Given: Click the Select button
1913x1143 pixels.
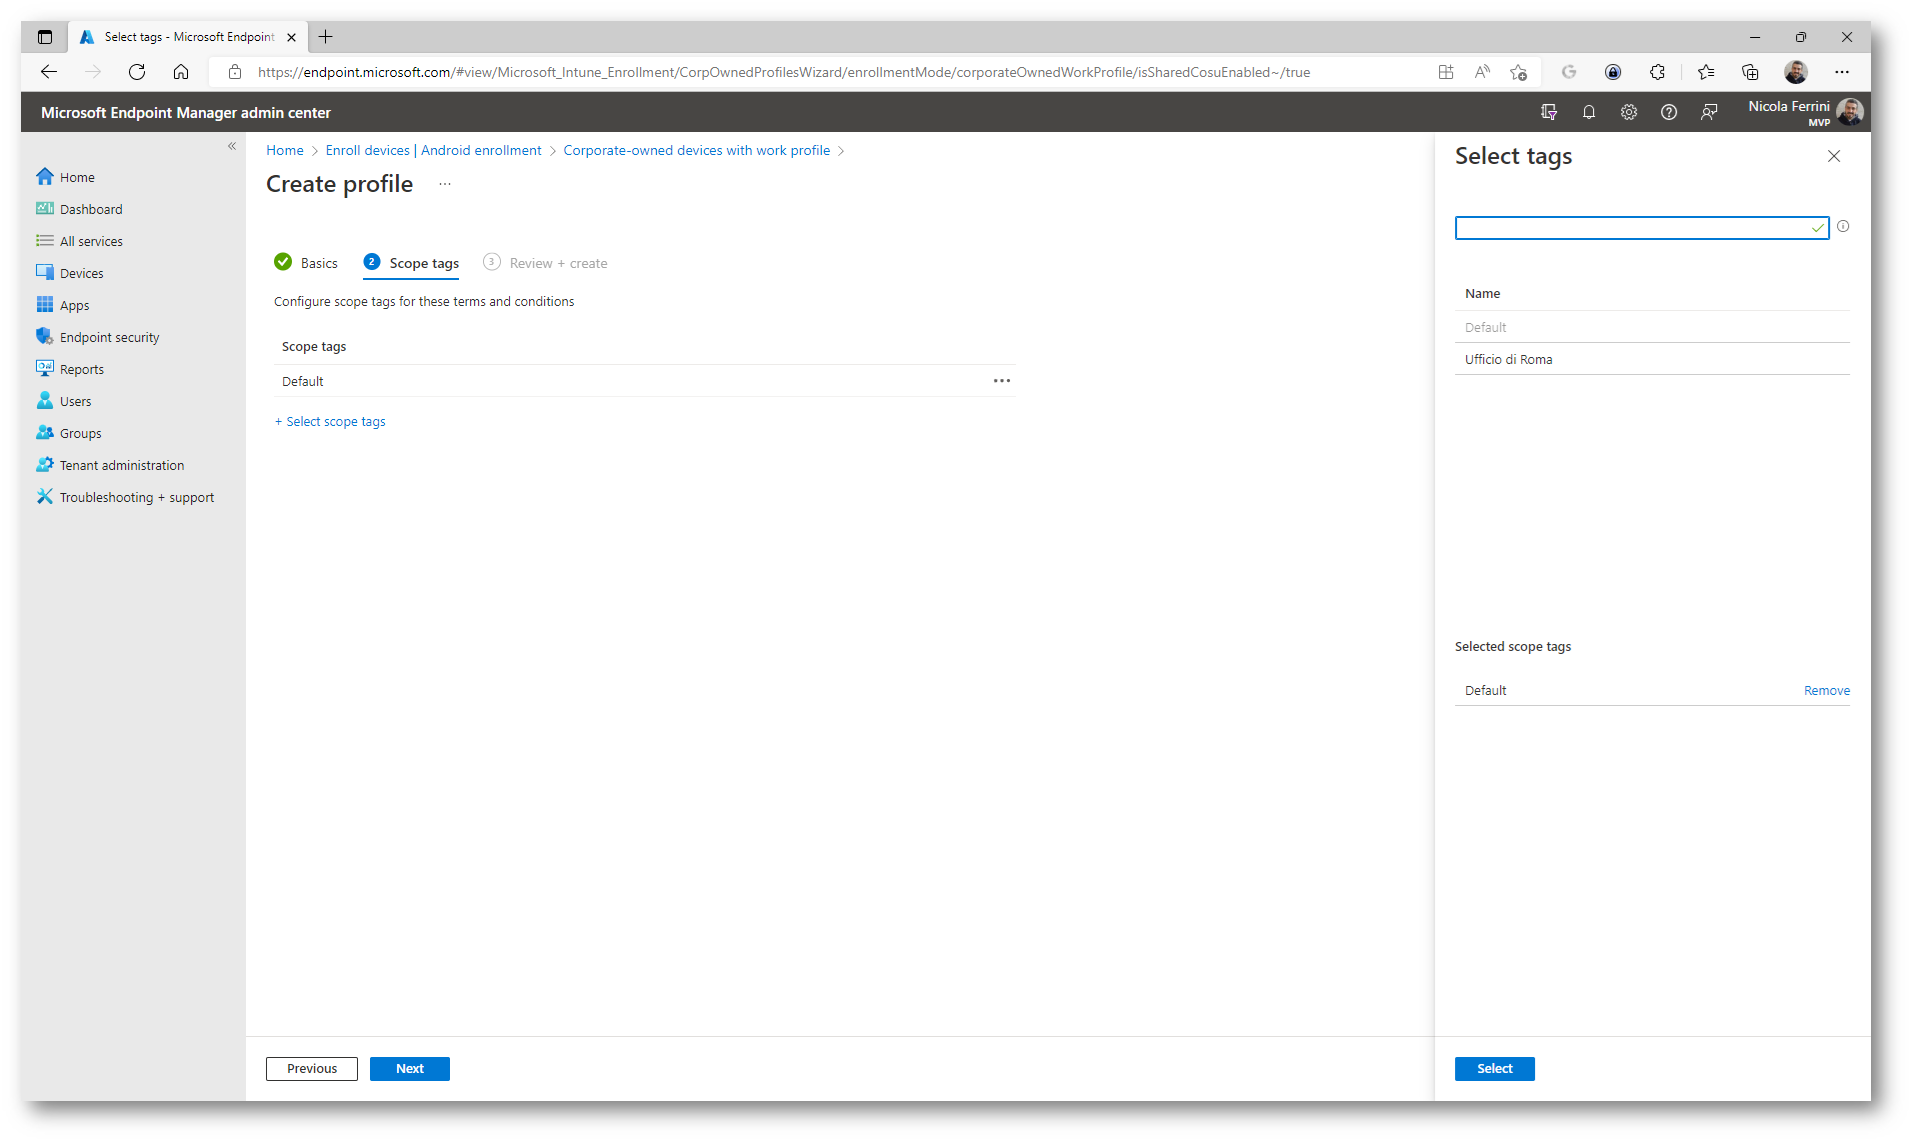Looking at the screenshot, I should pos(1494,1069).
